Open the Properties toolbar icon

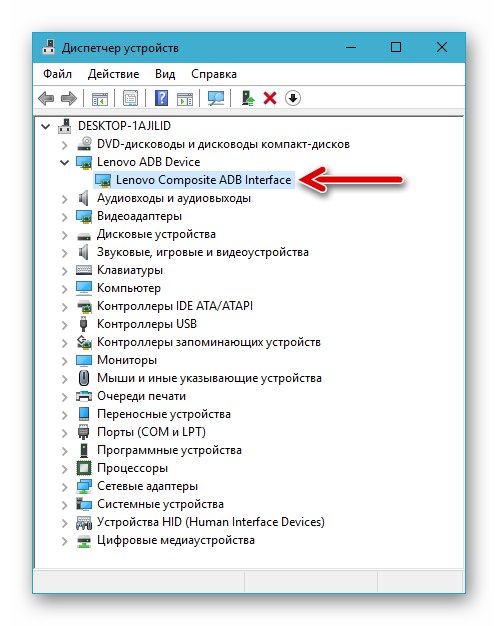[130, 98]
